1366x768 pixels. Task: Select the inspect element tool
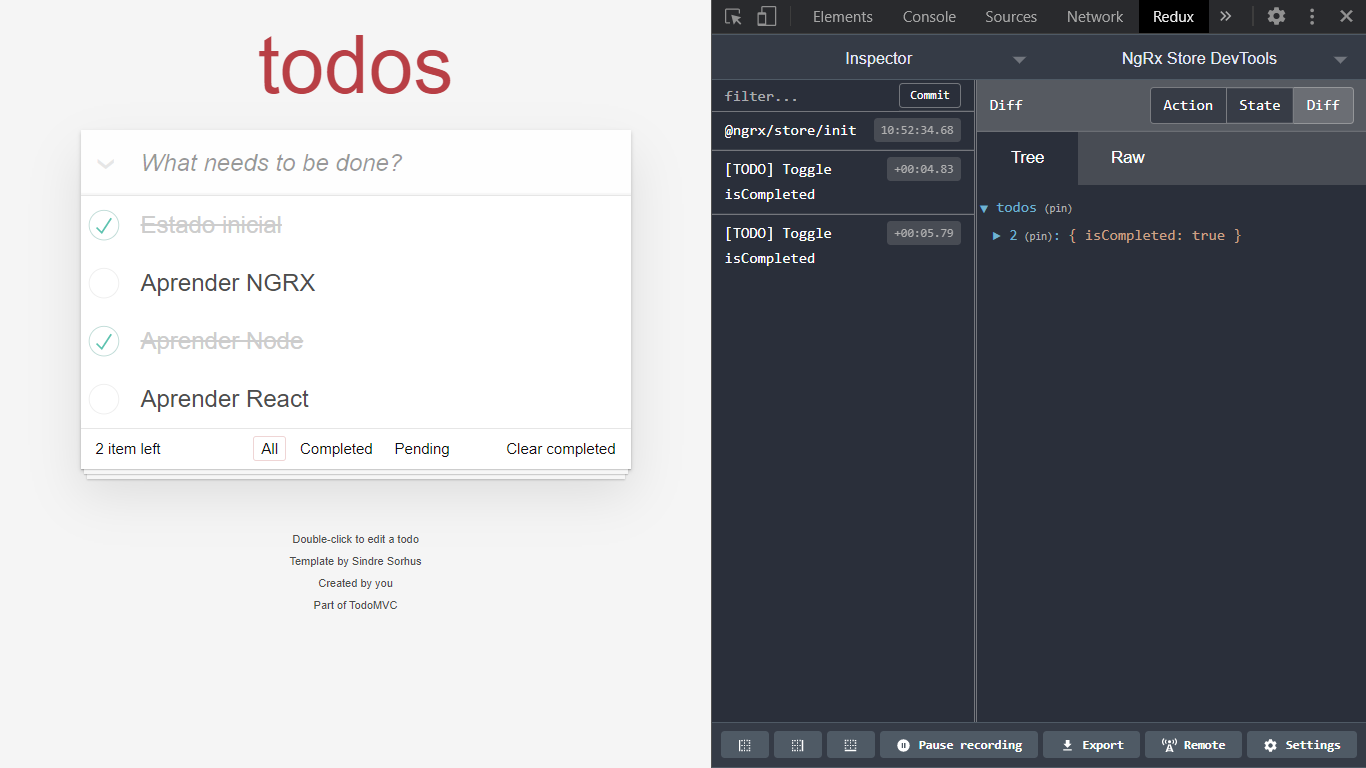tap(732, 16)
